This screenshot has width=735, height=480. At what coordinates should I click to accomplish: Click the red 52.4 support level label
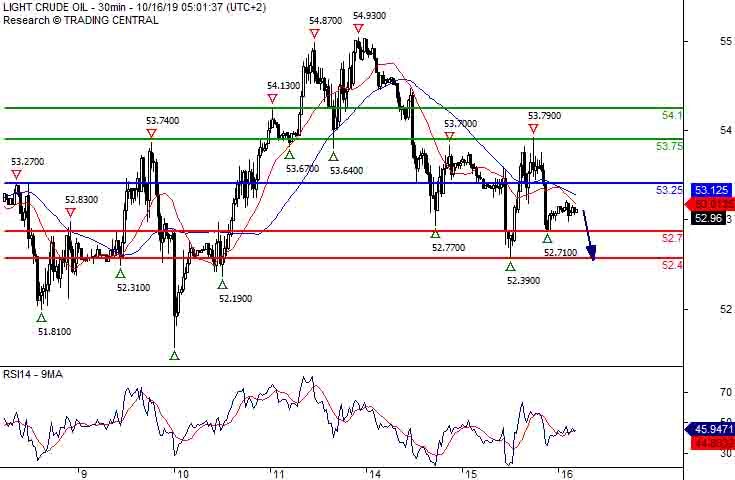point(672,265)
